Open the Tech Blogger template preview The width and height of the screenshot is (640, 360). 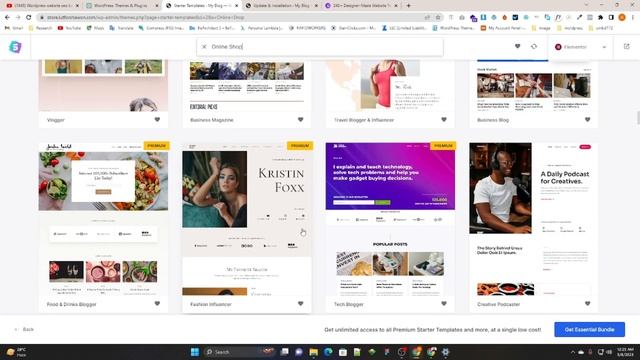pos(390,219)
